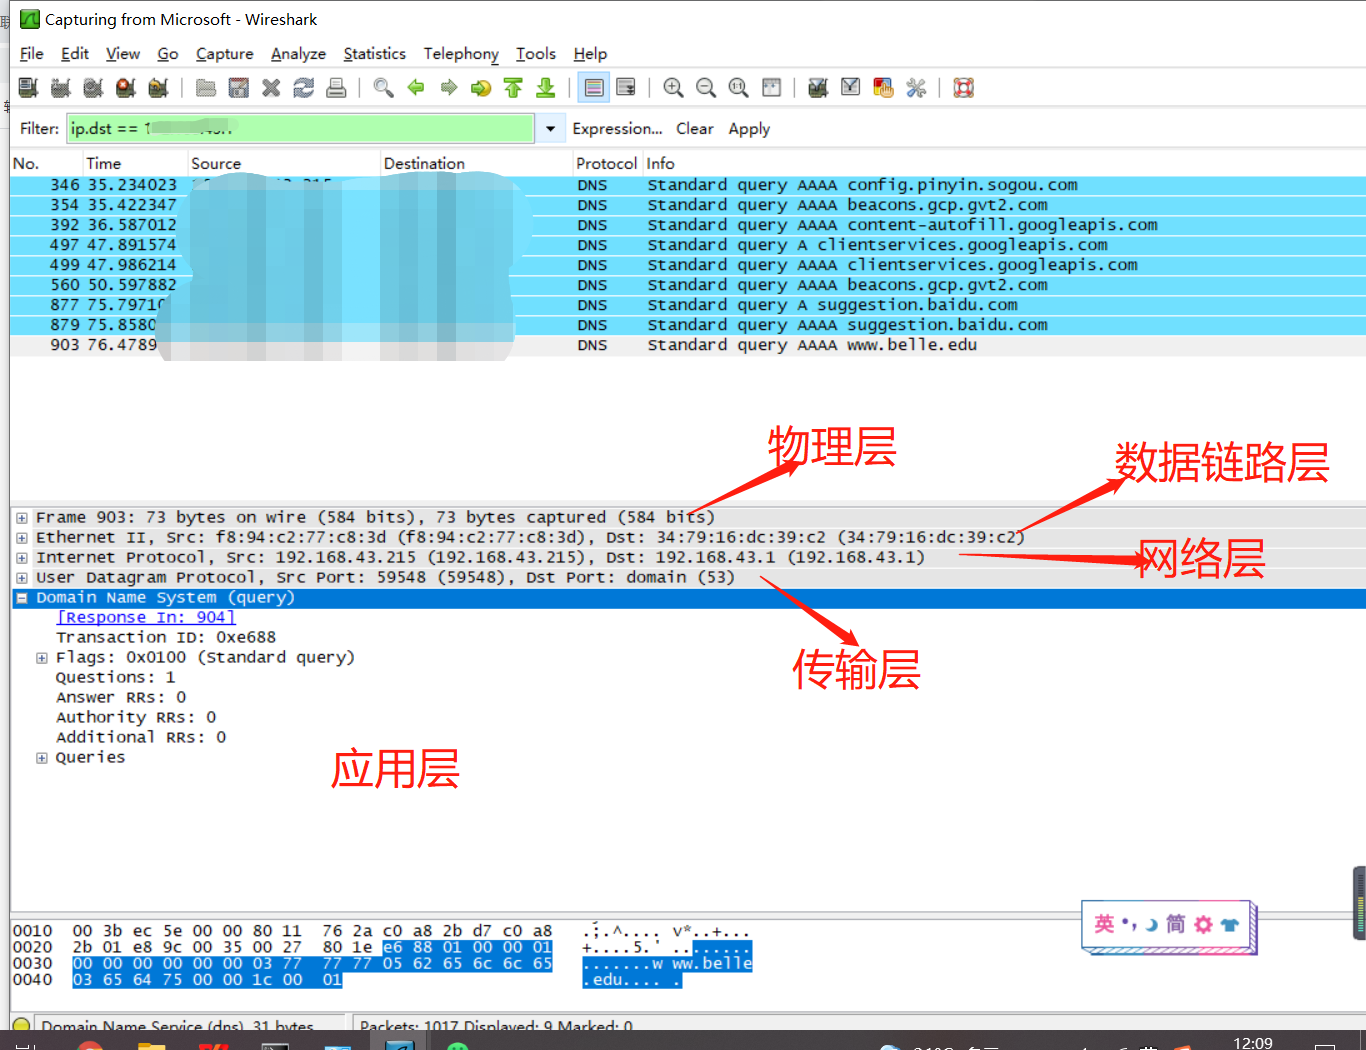Go back in packet history

[x=416, y=88]
